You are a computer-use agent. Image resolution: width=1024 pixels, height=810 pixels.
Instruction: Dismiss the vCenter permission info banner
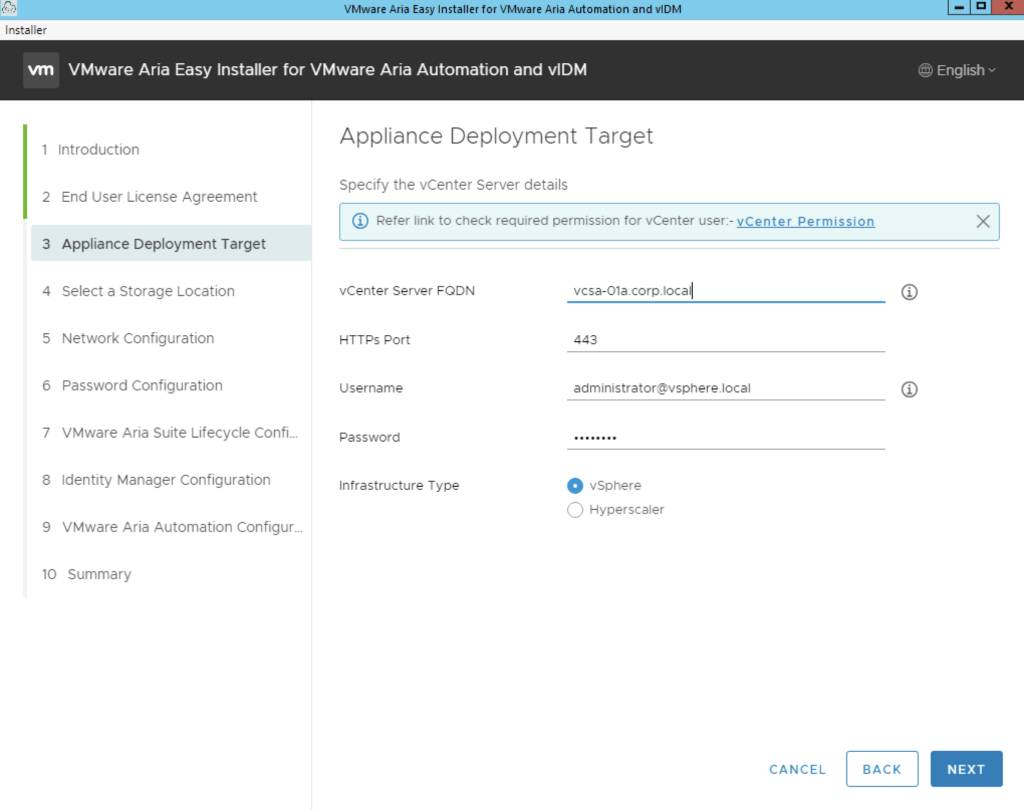pos(983,221)
